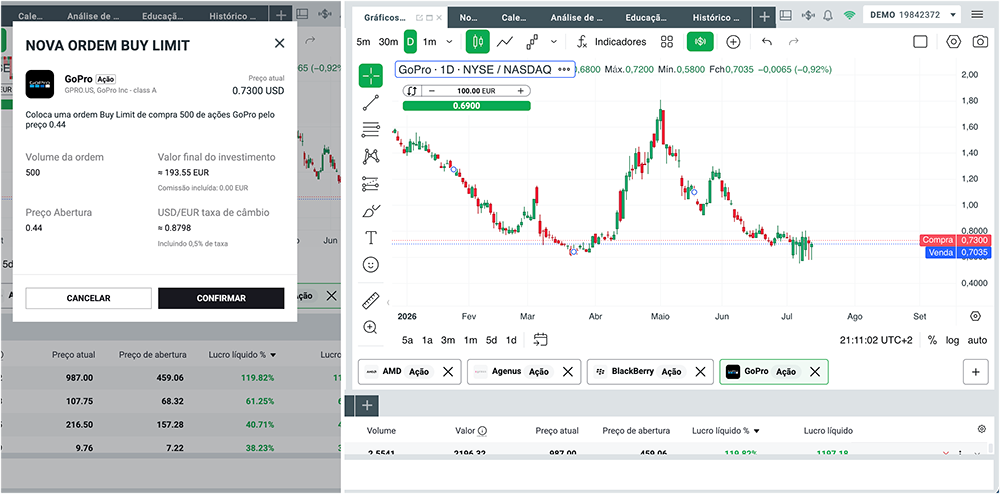The height and width of the screenshot is (494, 1000).
Task: Switch to line chart style
Action: point(505,41)
